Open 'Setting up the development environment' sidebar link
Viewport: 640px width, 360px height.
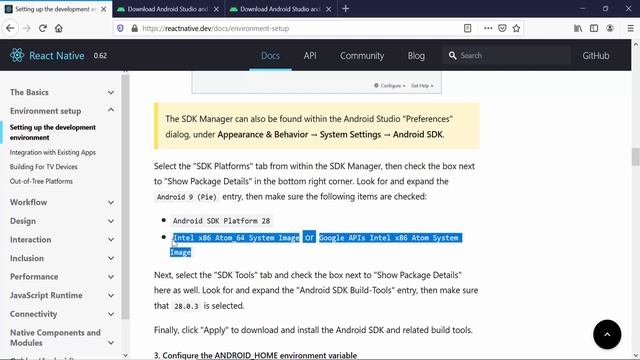click(53, 132)
